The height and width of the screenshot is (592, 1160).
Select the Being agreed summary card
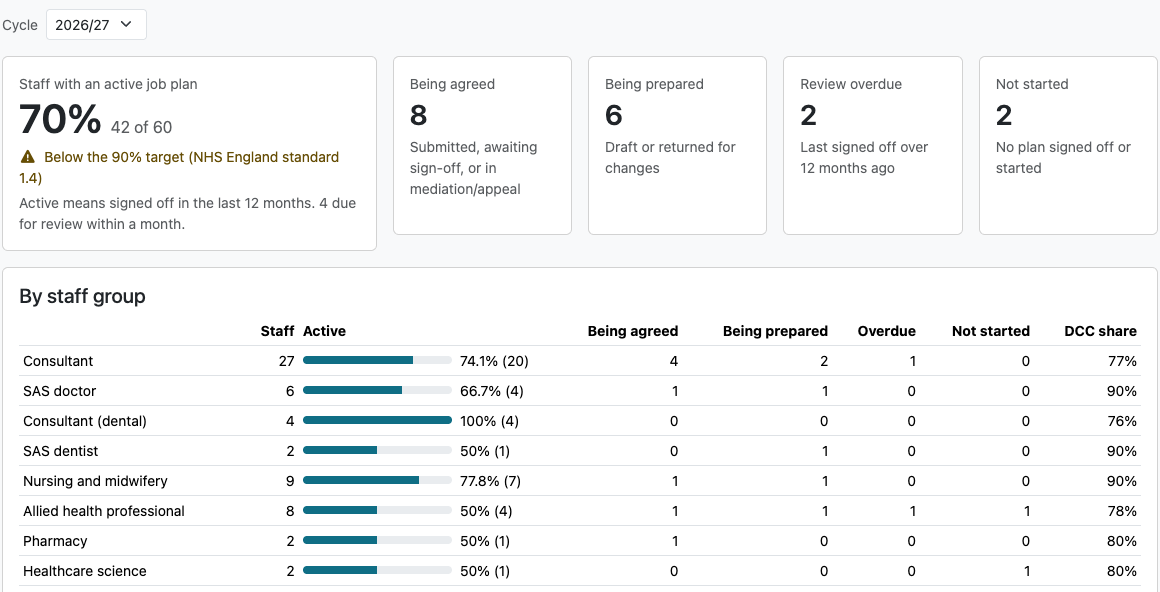[482, 146]
